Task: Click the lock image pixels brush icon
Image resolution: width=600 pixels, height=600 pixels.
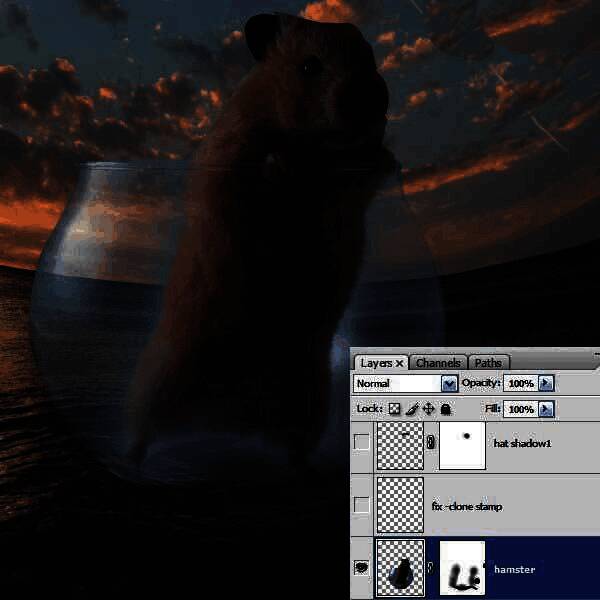Action: coord(411,409)
